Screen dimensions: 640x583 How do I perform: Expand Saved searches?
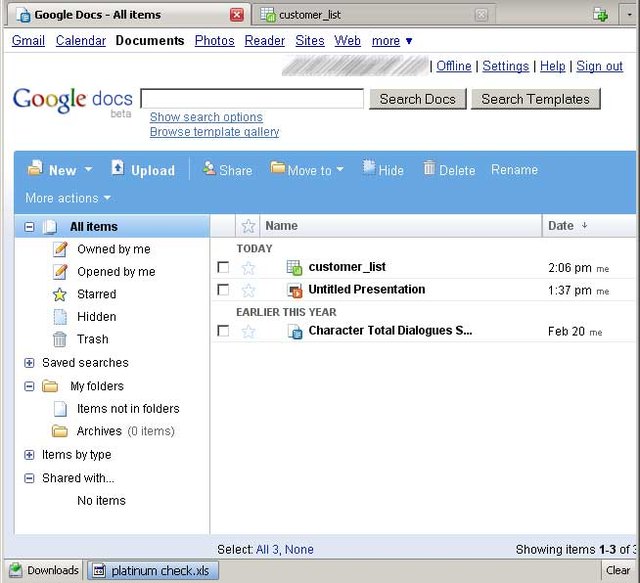pos(29,363)
